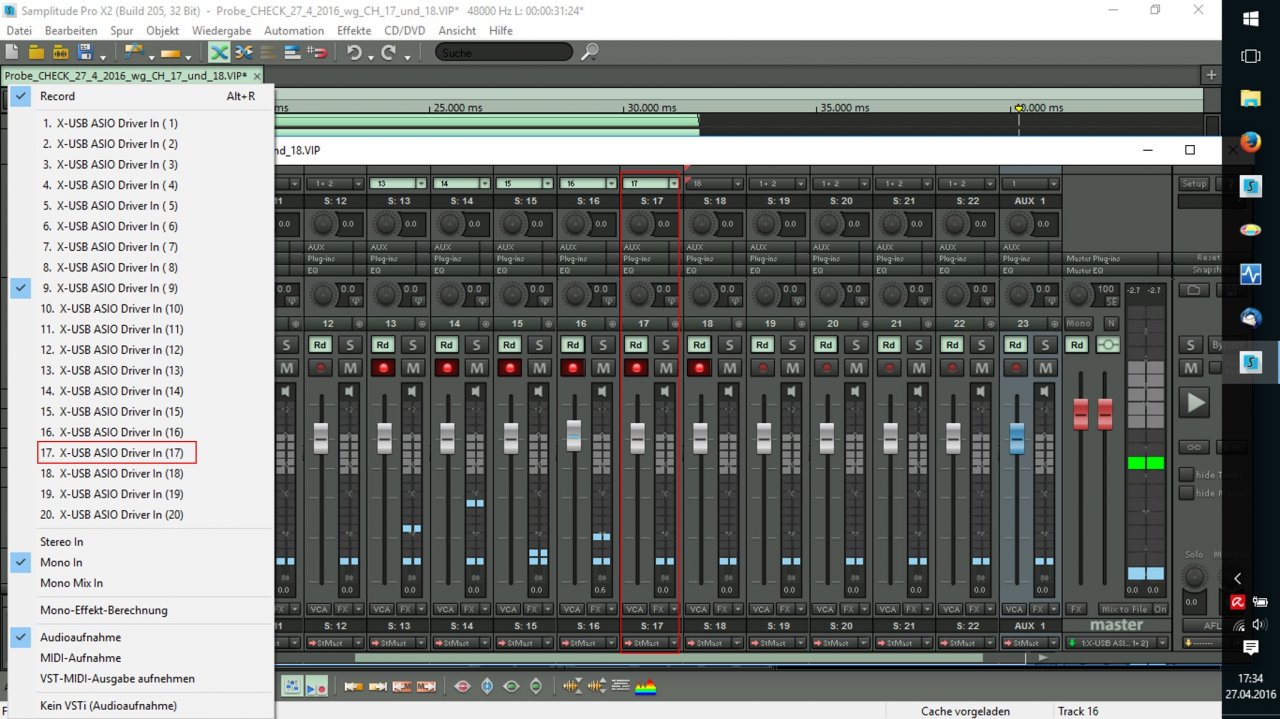Screen dimensions: 1280x719
Task: Select X-USB ASIO Driver In (17)
Action: point(117,453)
